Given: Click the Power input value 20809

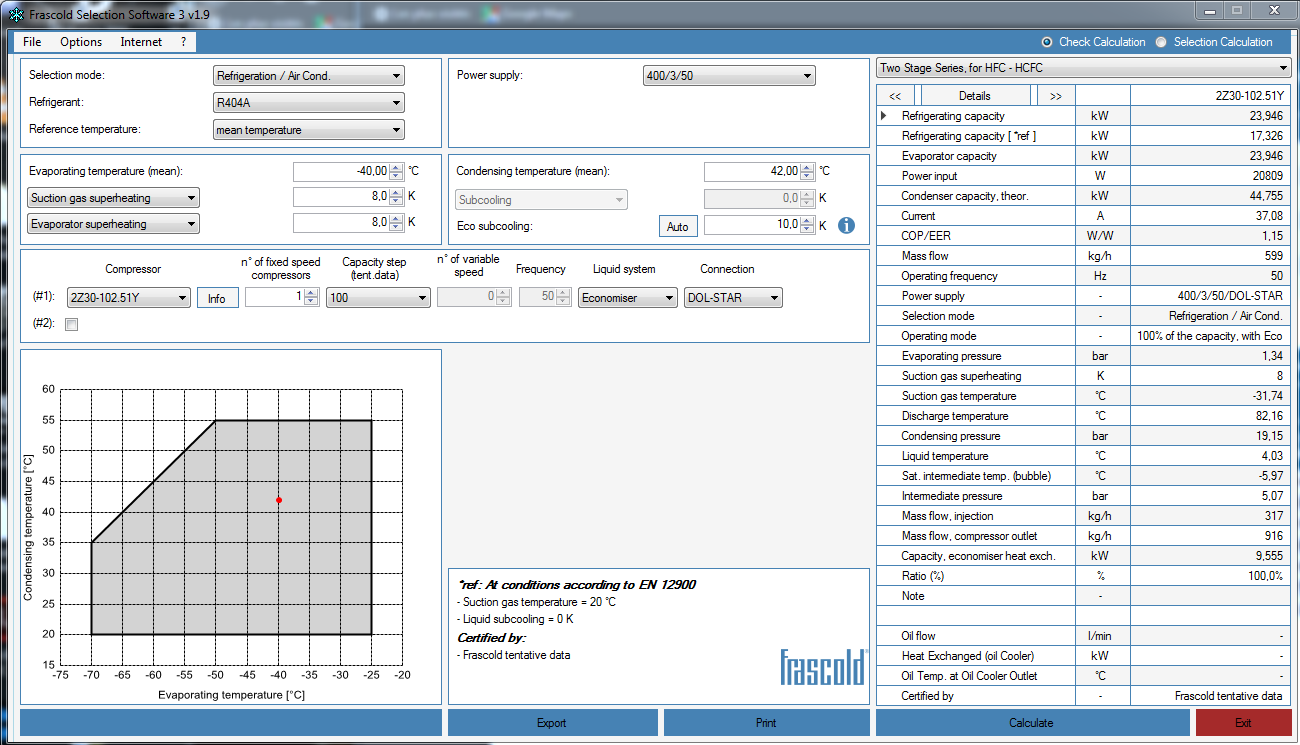Looking at the screenshot, I should pos(1211,176).
